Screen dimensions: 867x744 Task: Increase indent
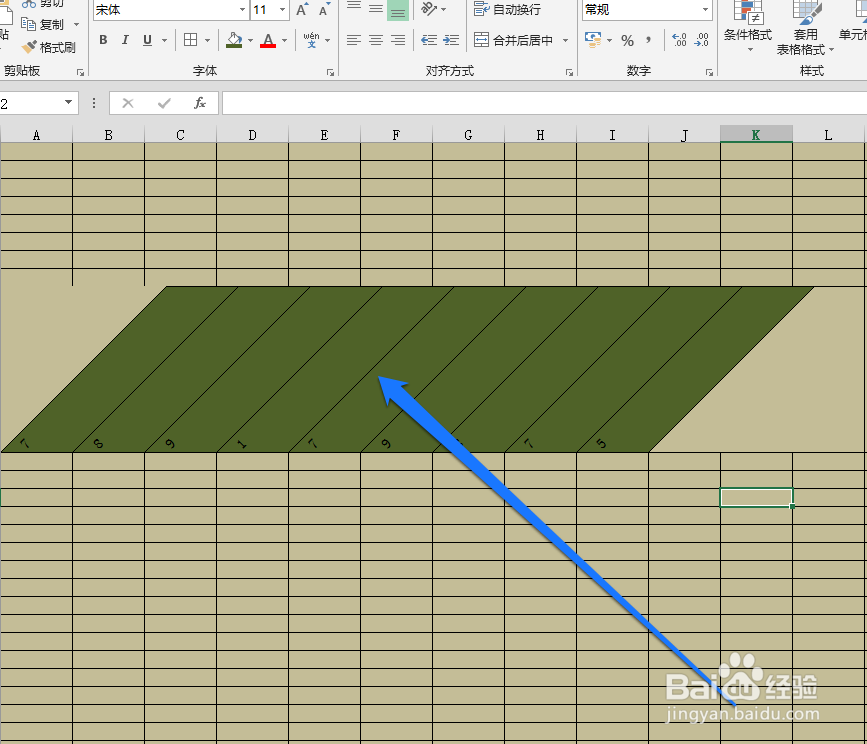pos(451,40)
